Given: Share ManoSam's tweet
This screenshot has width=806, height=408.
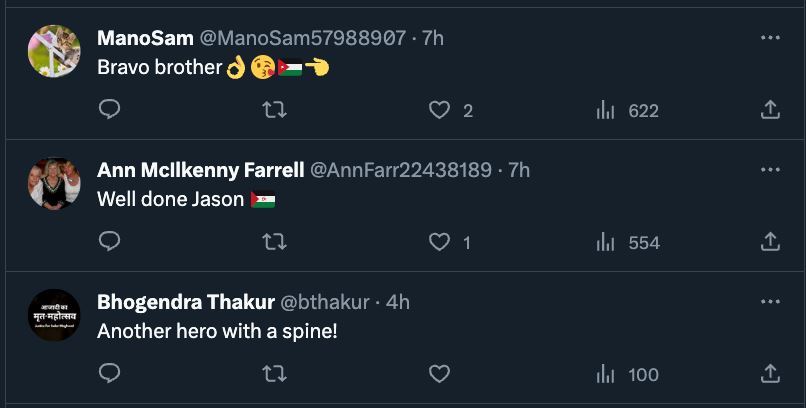Looking at the screenshot, I should point(770,110).
